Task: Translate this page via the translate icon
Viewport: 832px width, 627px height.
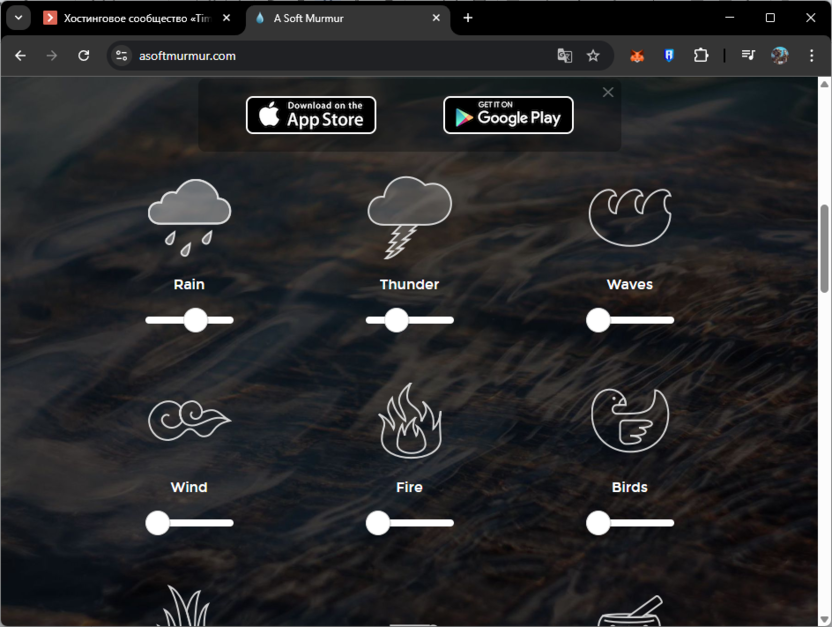Action: click(565, 56)
